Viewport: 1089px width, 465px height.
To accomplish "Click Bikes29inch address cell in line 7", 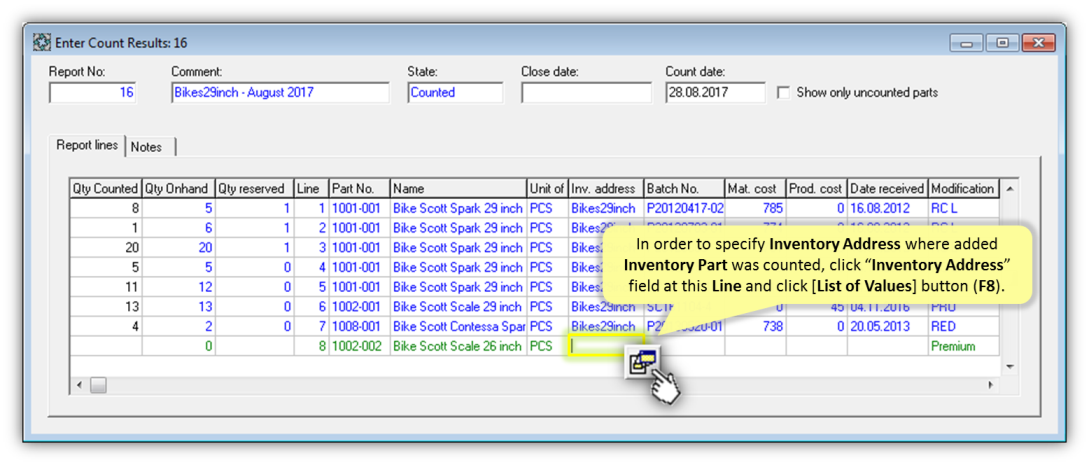I will (606, 326).
